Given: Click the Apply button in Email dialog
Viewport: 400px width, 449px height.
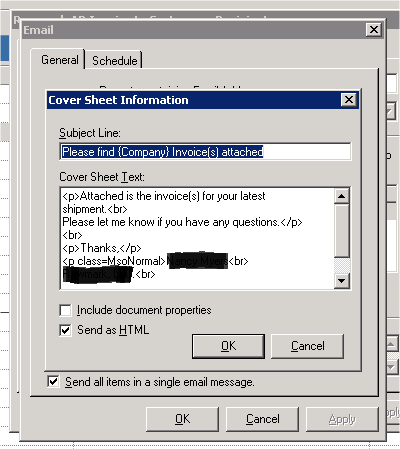Looking at the screenshot, I should pos(342,419).
